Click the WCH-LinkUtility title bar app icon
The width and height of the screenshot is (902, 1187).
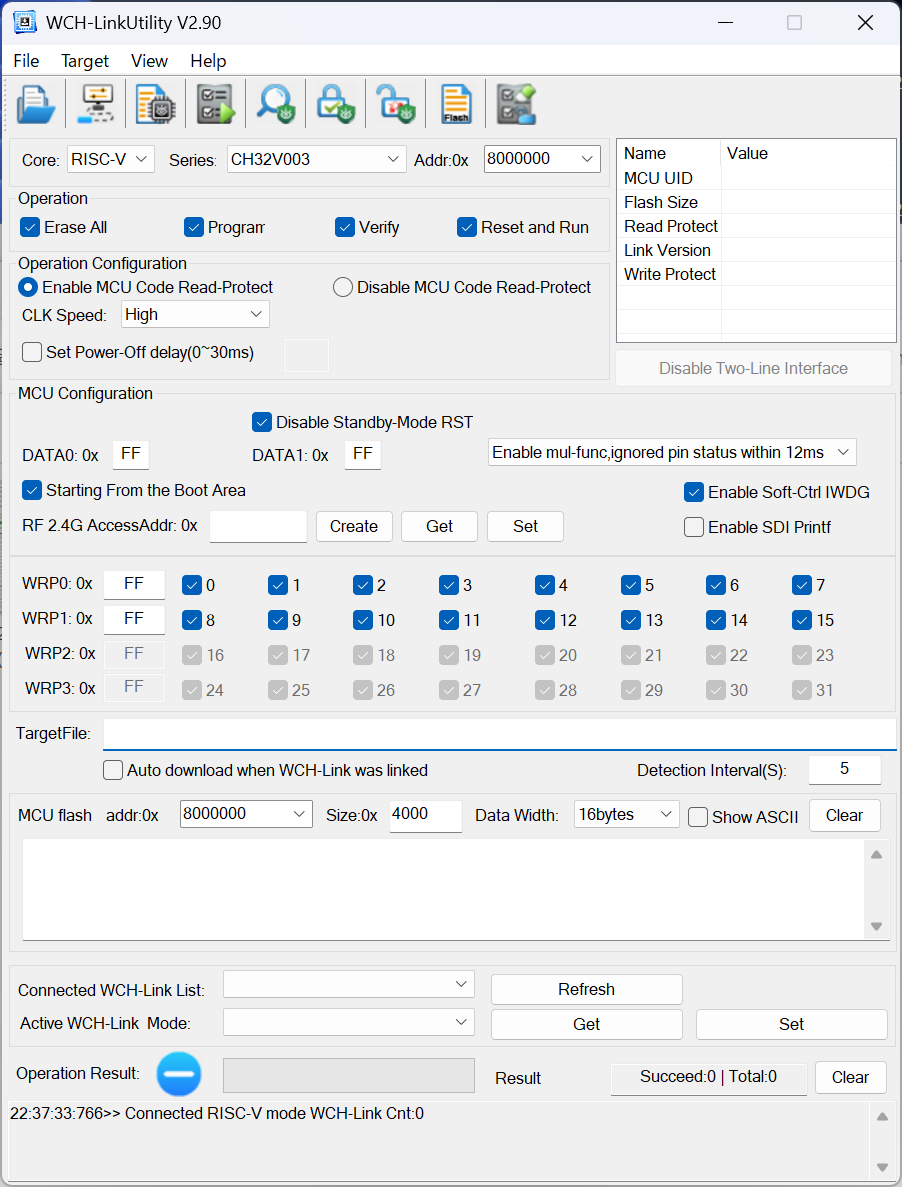point(25,23)
